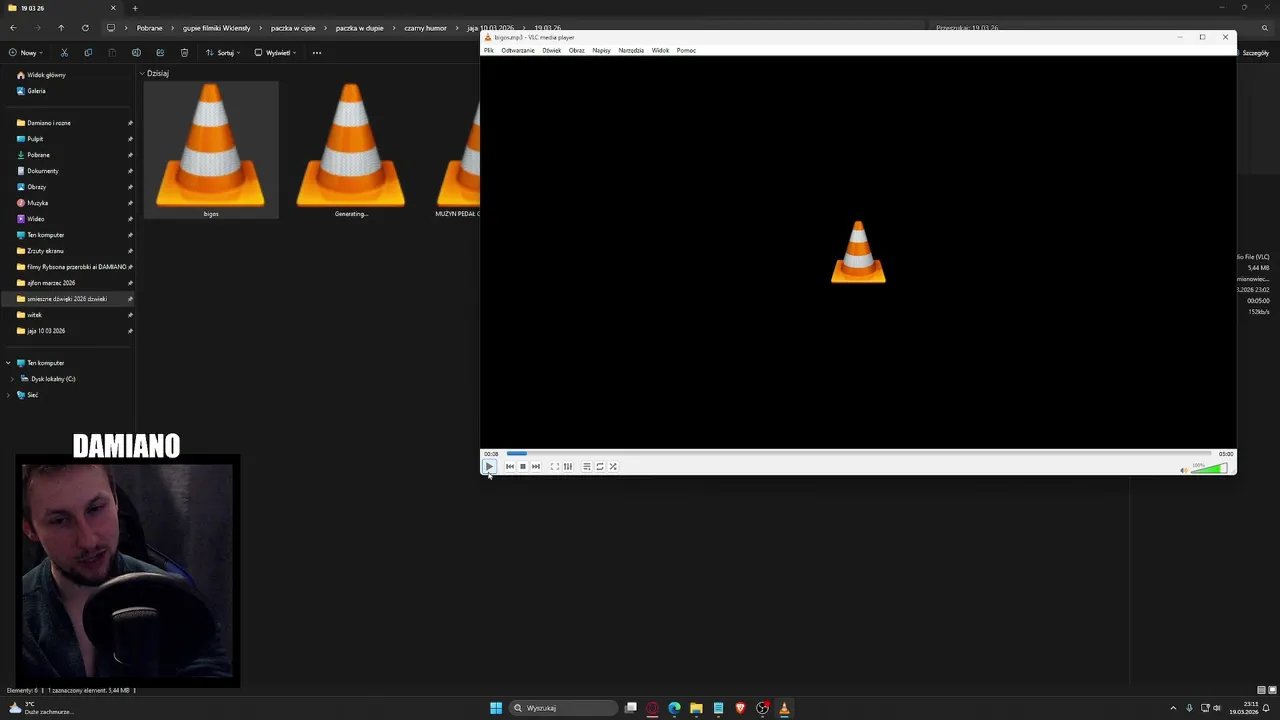
Task: Expand chevron after paczka w cipie breadcrumb
Action: 326,28
